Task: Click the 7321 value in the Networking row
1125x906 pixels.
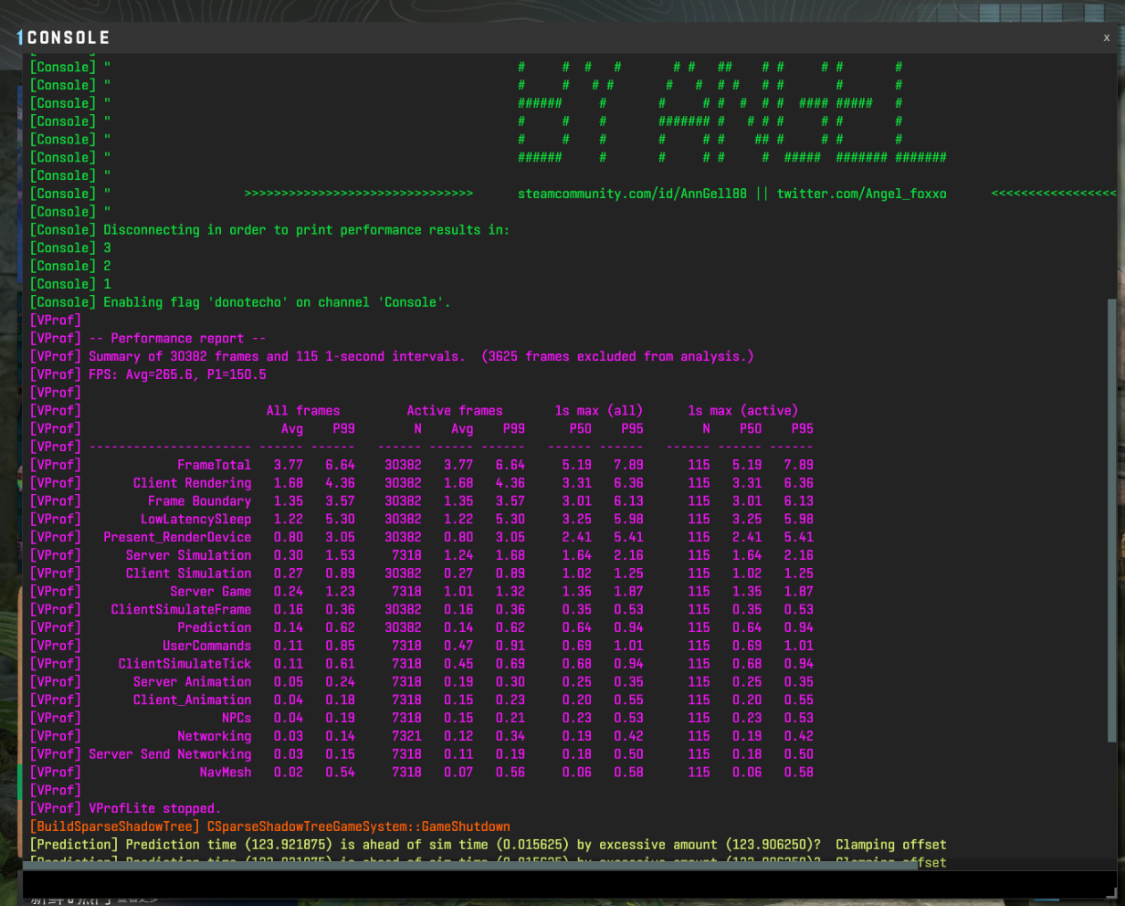Action: (407, 737)
